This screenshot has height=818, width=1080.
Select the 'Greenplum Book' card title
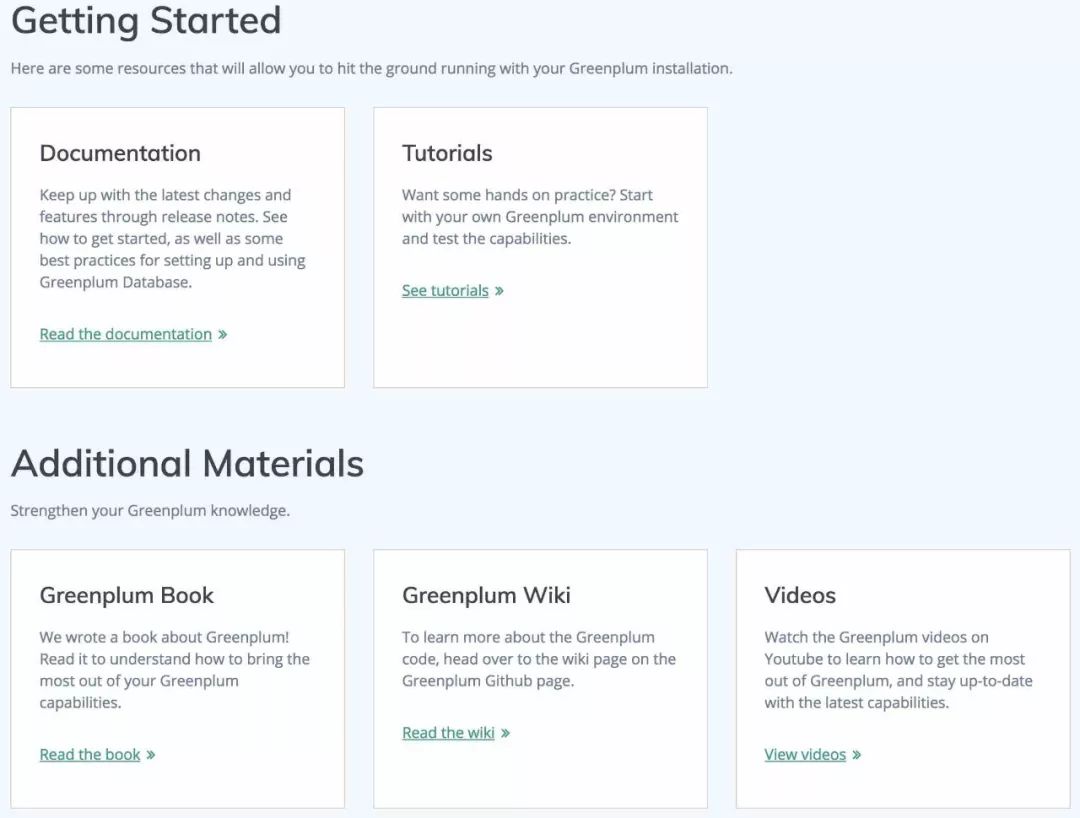127,596
